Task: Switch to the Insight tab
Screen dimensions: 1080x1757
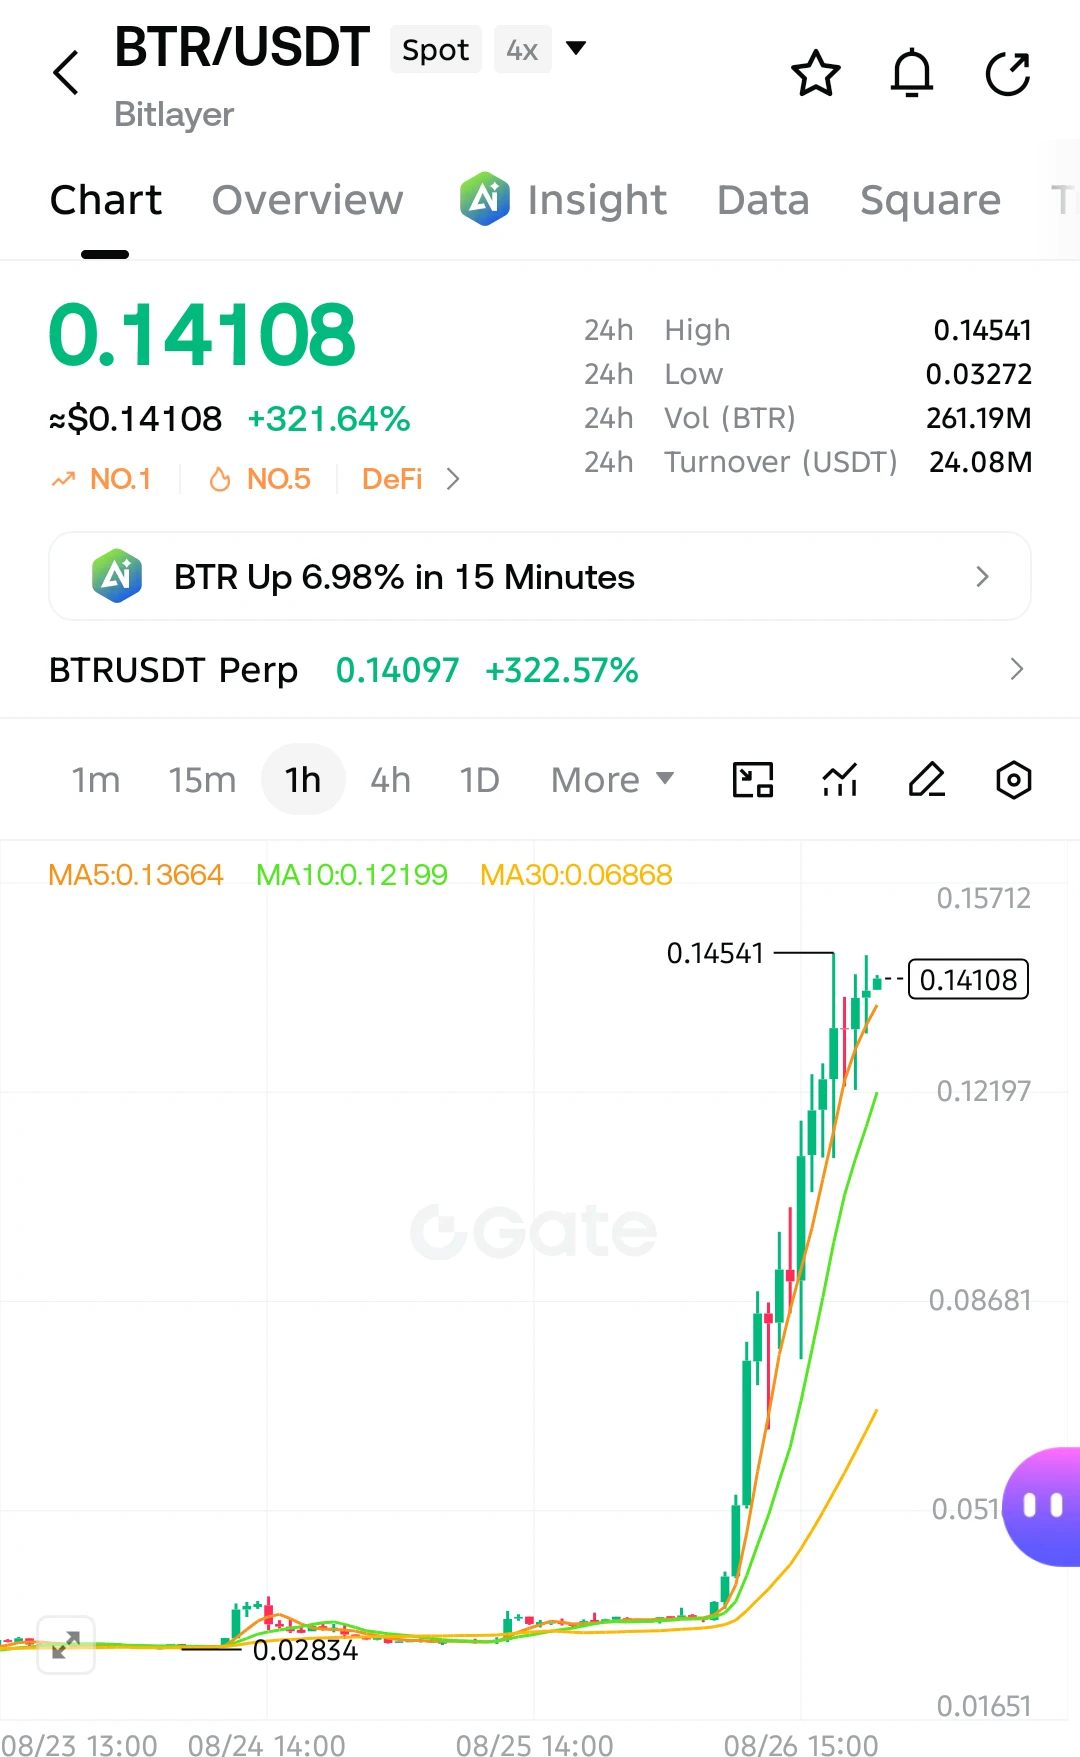Action: (597, 200)
